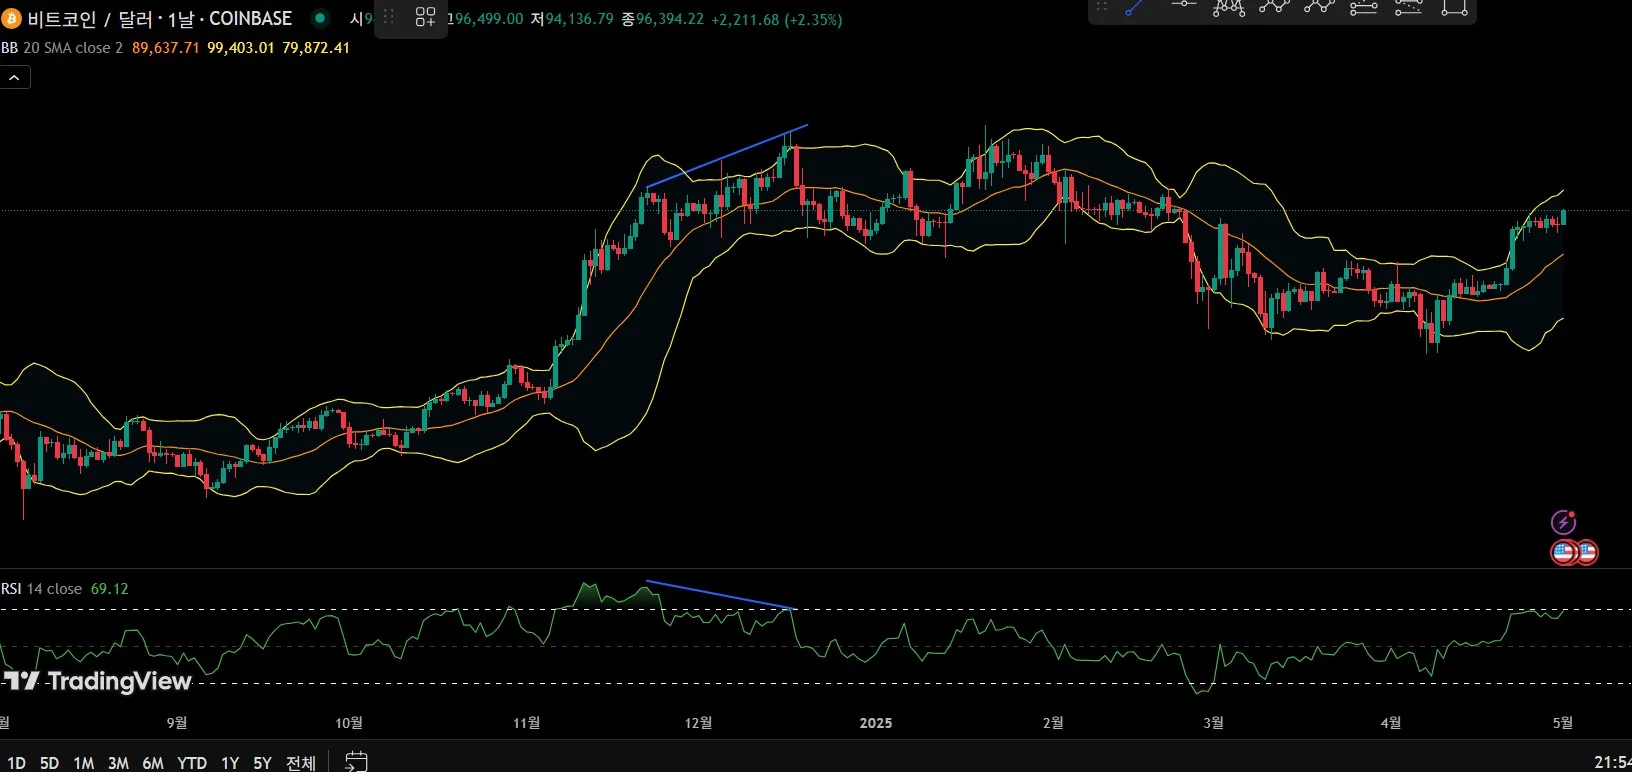This screenshot has width=1632, height=772.
Task: Open the lightning bolt alert icon
Action: 1563,522
